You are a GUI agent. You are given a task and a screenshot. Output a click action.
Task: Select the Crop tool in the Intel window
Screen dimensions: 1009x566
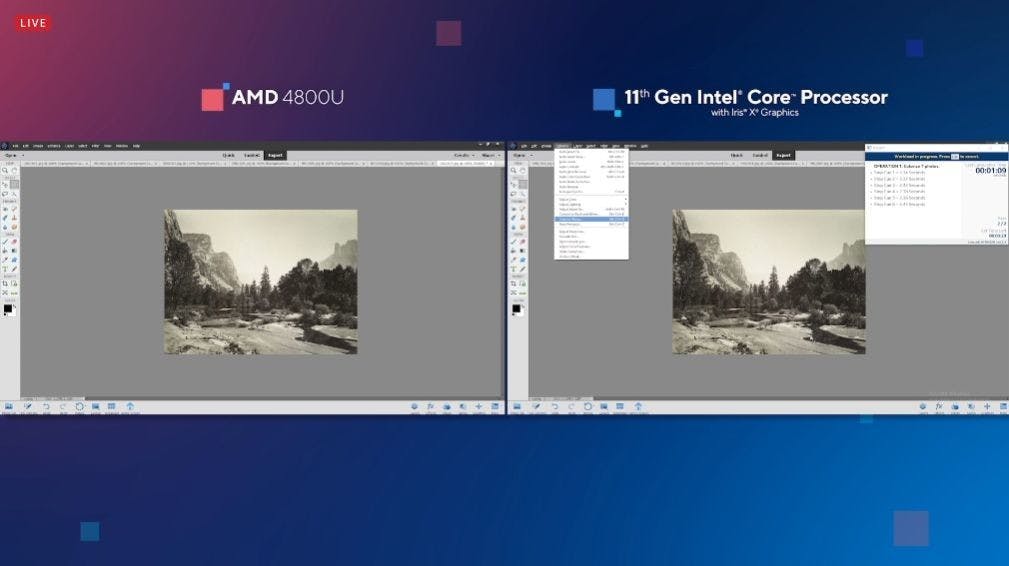[514, 283]
